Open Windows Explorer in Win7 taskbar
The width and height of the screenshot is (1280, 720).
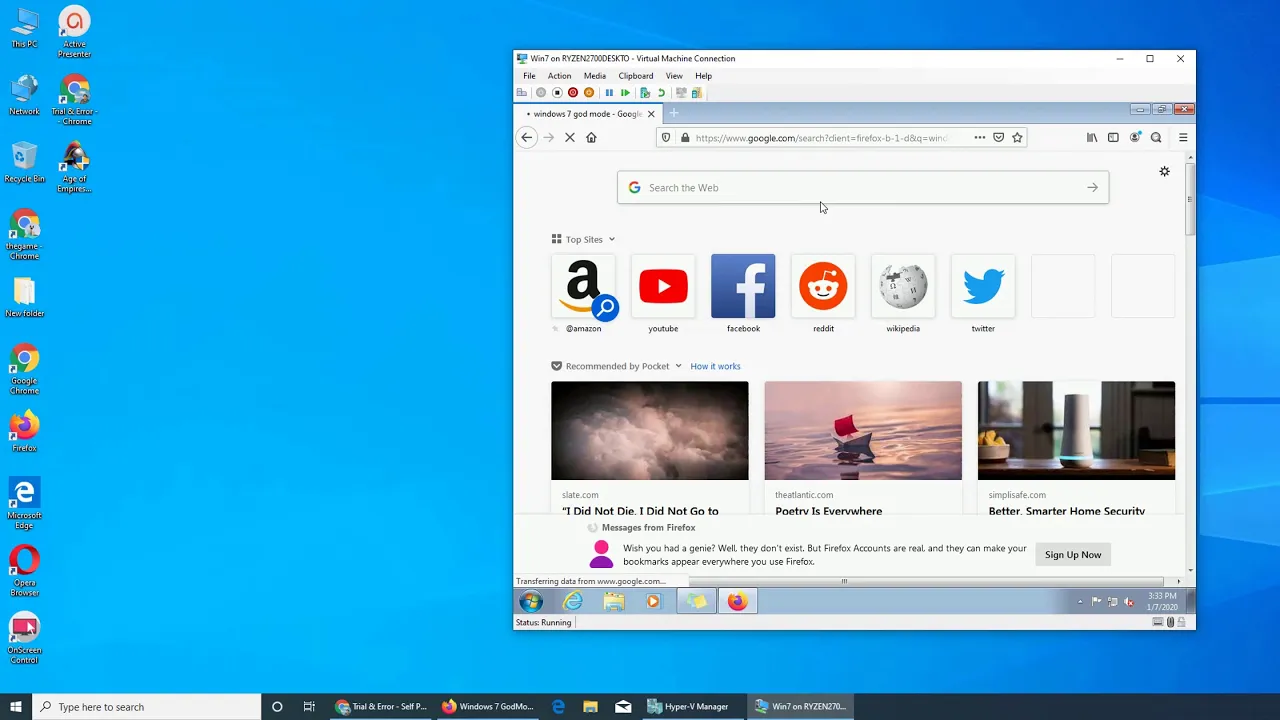(614, 601)
